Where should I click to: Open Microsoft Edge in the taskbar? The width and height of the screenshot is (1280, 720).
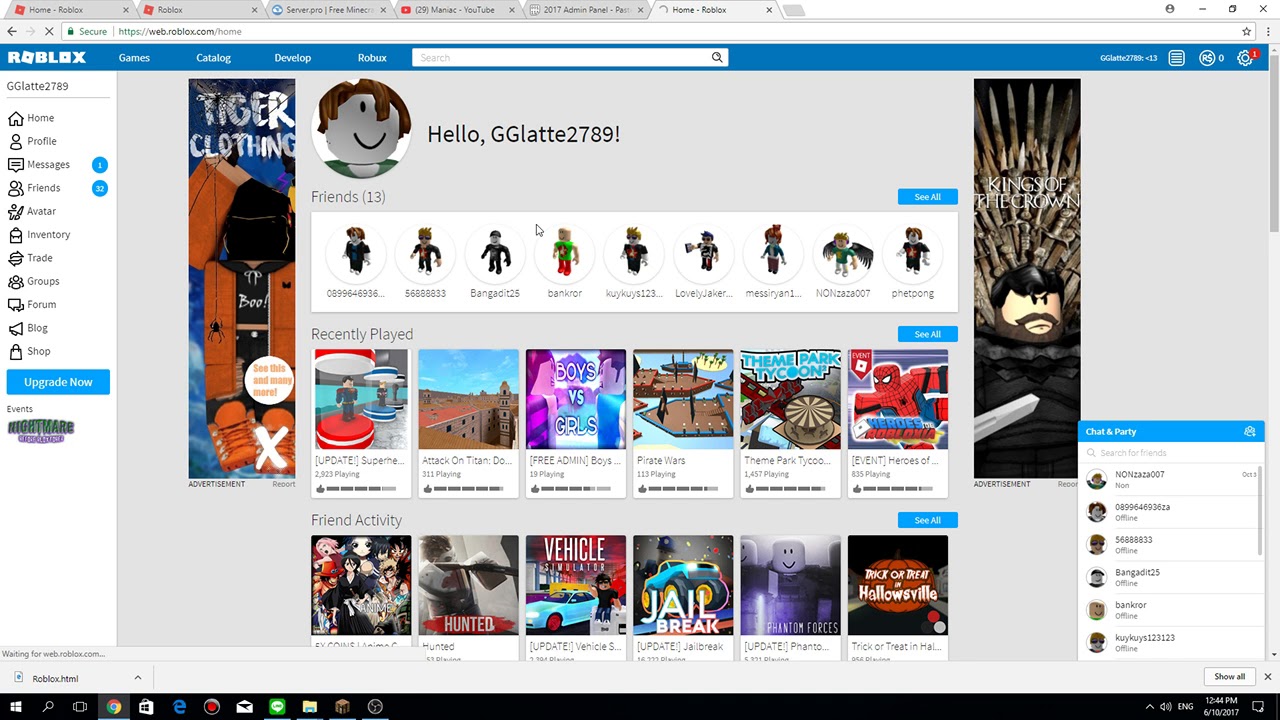[x=179, y=707]
